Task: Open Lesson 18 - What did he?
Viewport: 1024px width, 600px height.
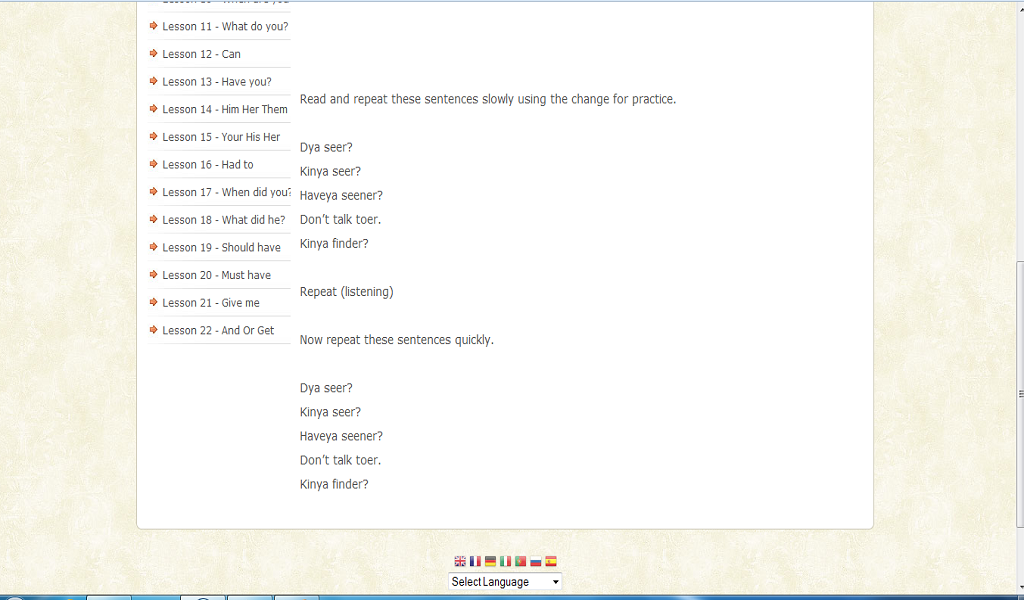Action: click(223, 220)
